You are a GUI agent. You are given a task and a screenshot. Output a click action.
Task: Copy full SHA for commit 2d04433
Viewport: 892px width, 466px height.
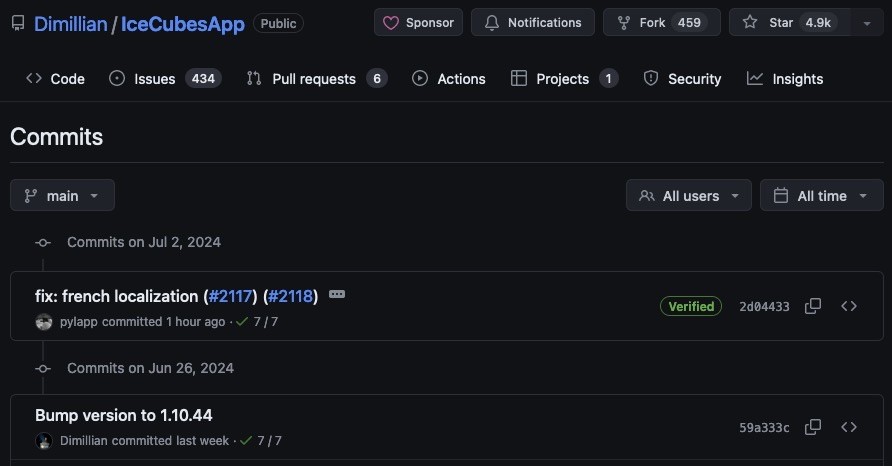pyautogui.click(x=813, y=306)
